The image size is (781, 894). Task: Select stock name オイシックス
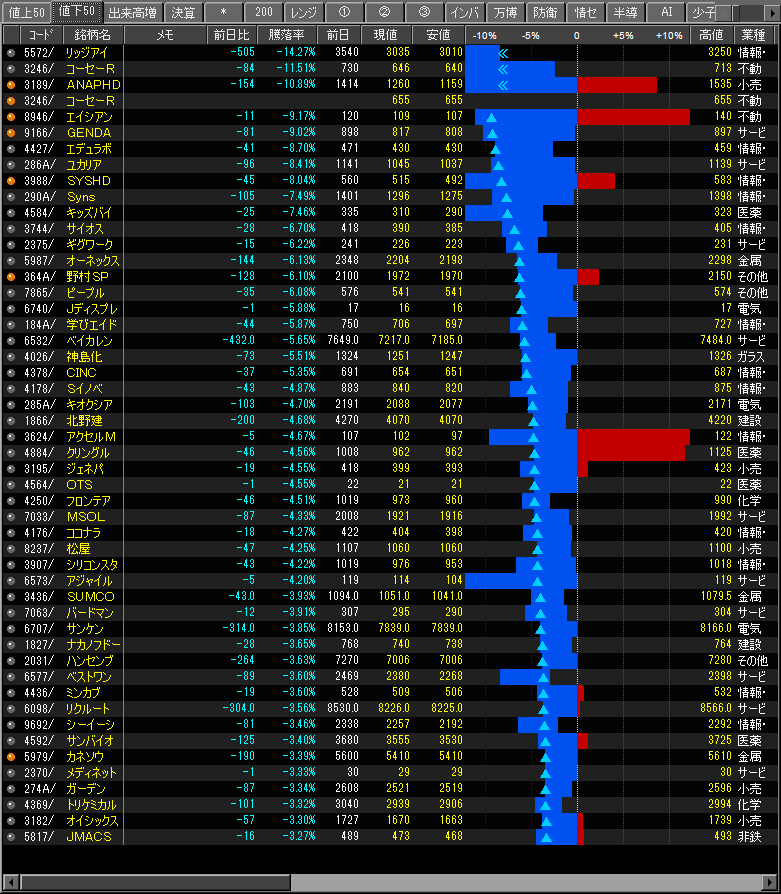pos(92,820)
